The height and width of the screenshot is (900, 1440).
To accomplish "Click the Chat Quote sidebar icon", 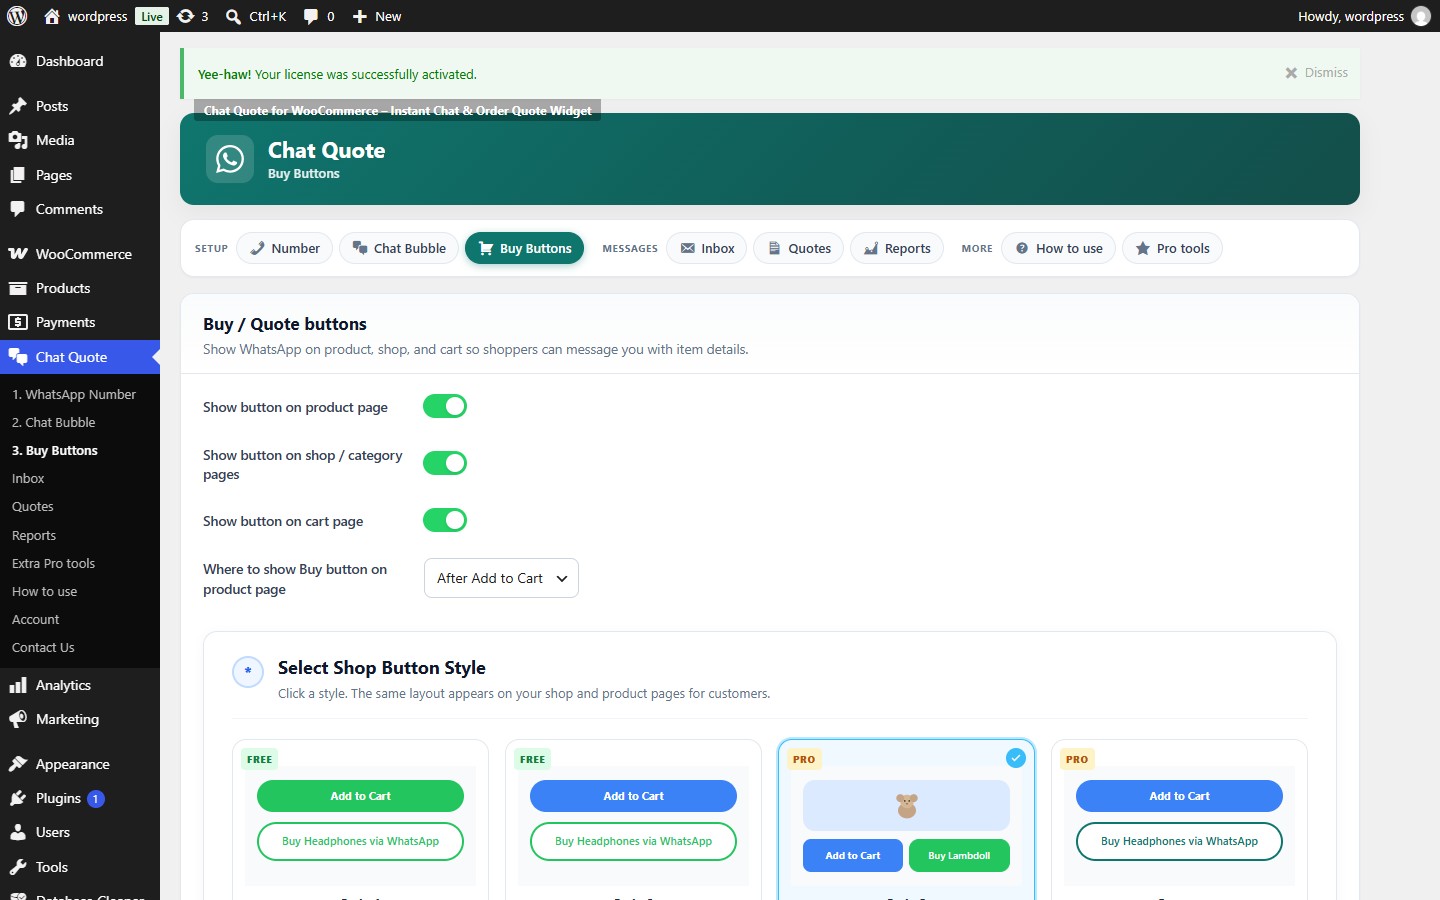I will click(18, 357).
